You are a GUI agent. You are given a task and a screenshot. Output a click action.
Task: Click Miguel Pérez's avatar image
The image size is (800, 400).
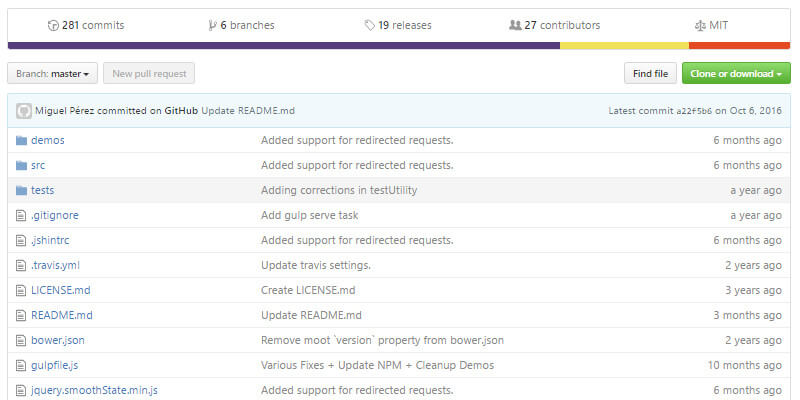(24, 110)
